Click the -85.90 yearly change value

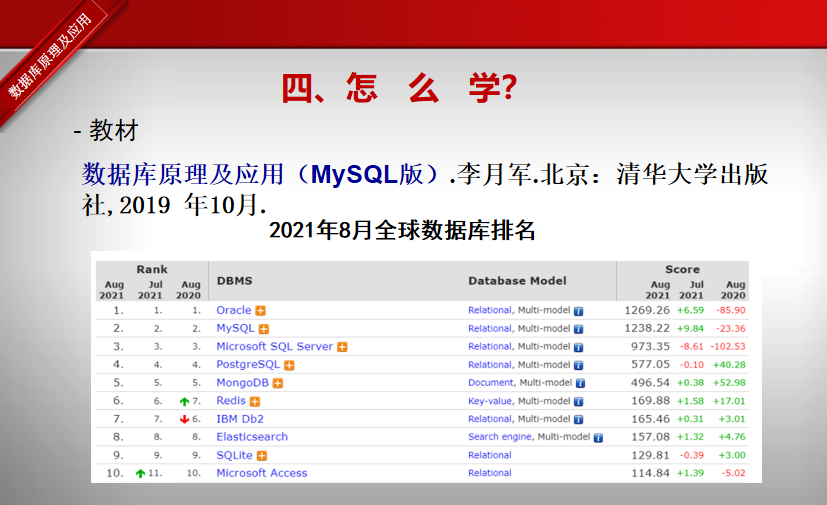point(730,310)
